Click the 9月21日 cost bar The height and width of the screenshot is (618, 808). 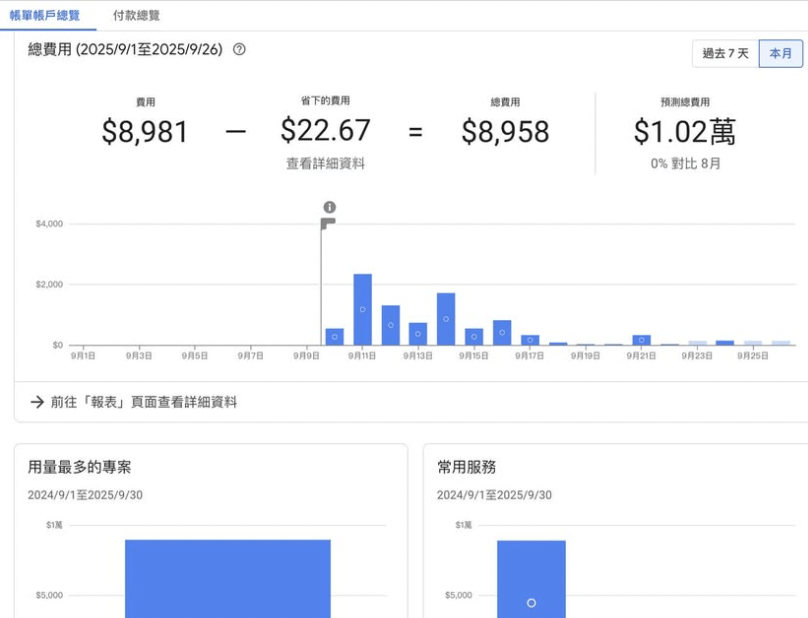(x=642, y=340)
